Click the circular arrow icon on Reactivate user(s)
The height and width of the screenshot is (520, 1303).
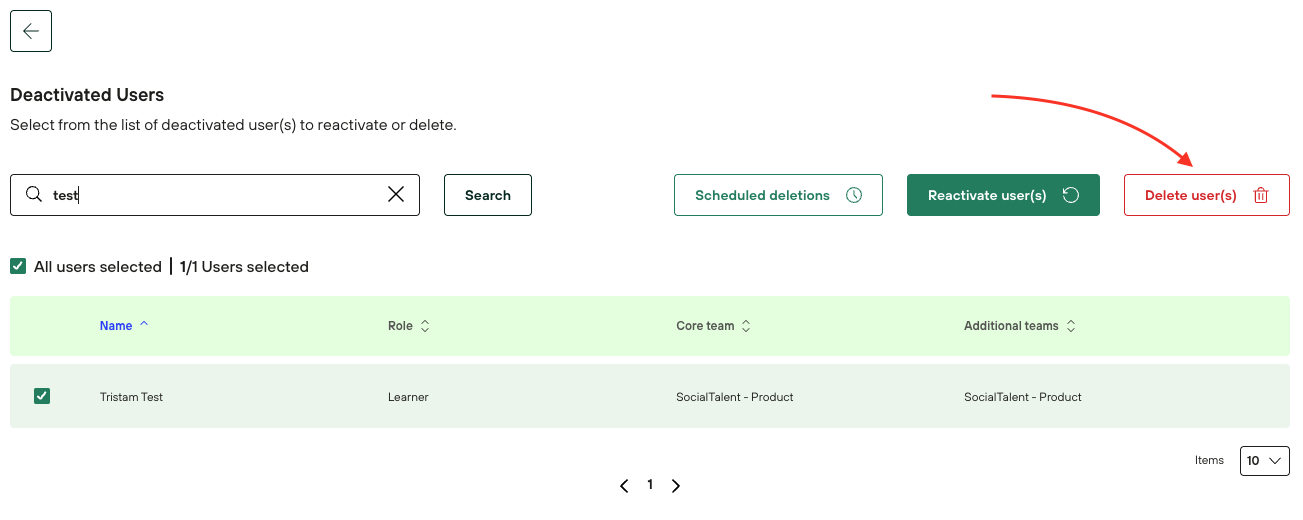click(x=1071, y=195)
